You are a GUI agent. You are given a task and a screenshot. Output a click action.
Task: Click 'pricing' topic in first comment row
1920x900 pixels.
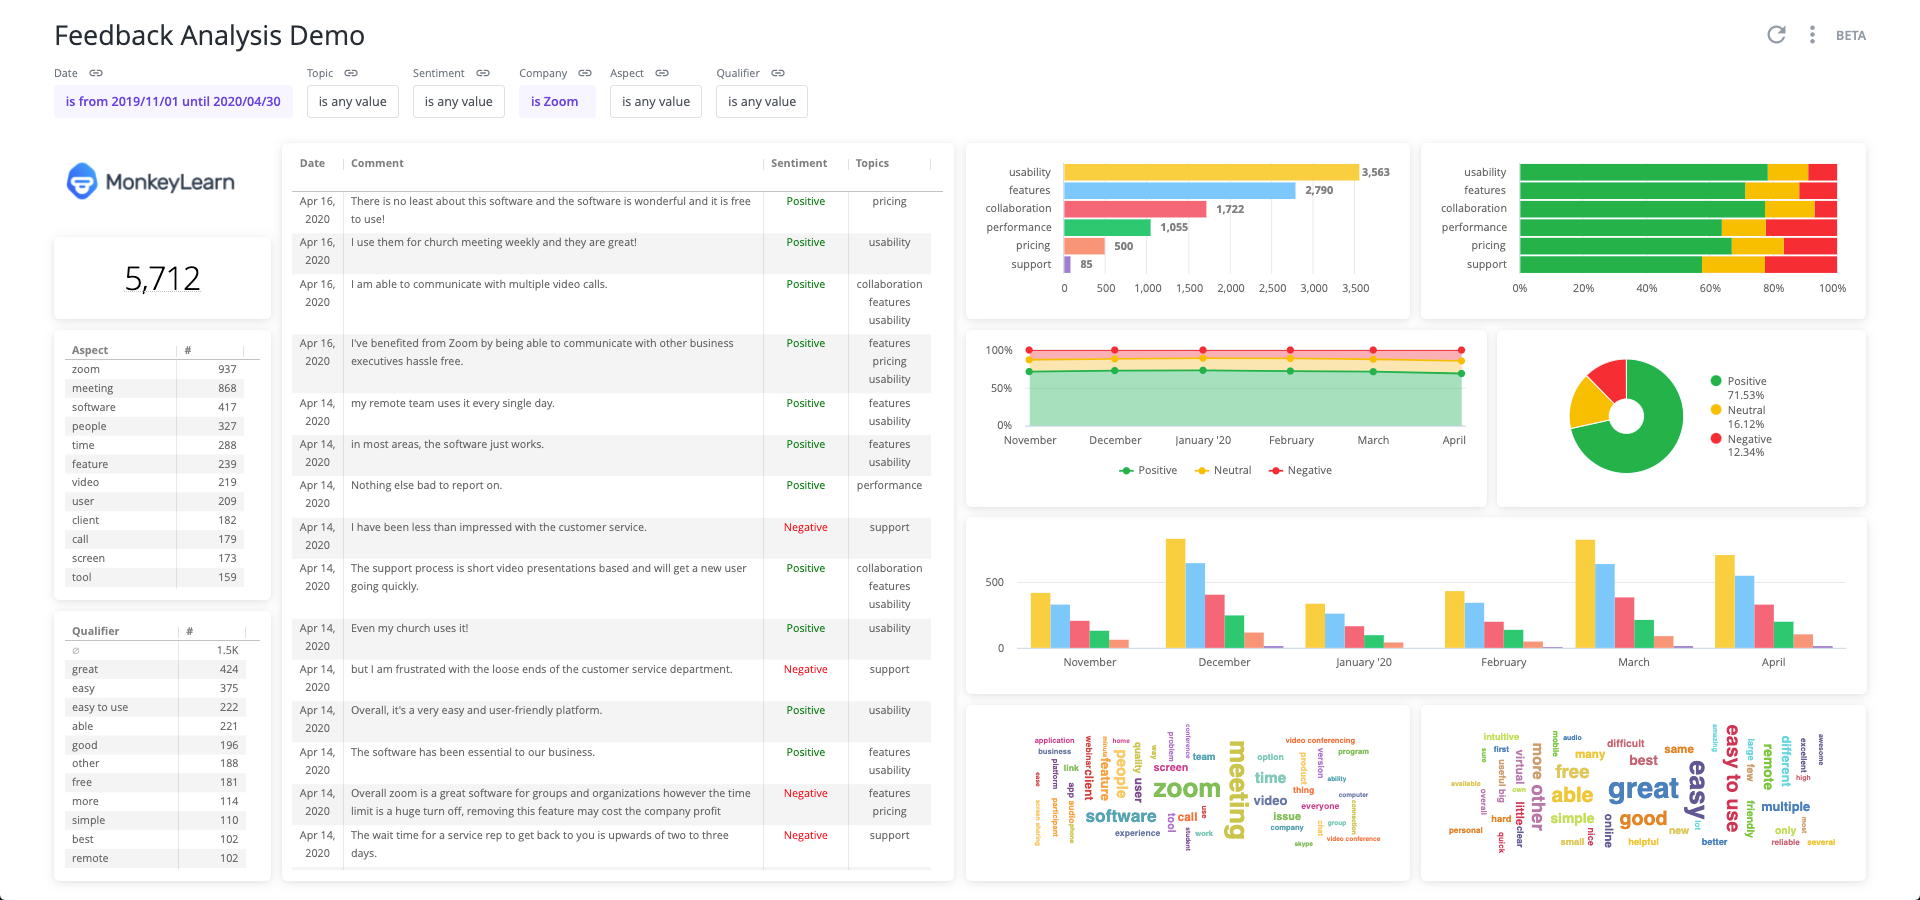[x=889, y=201]
